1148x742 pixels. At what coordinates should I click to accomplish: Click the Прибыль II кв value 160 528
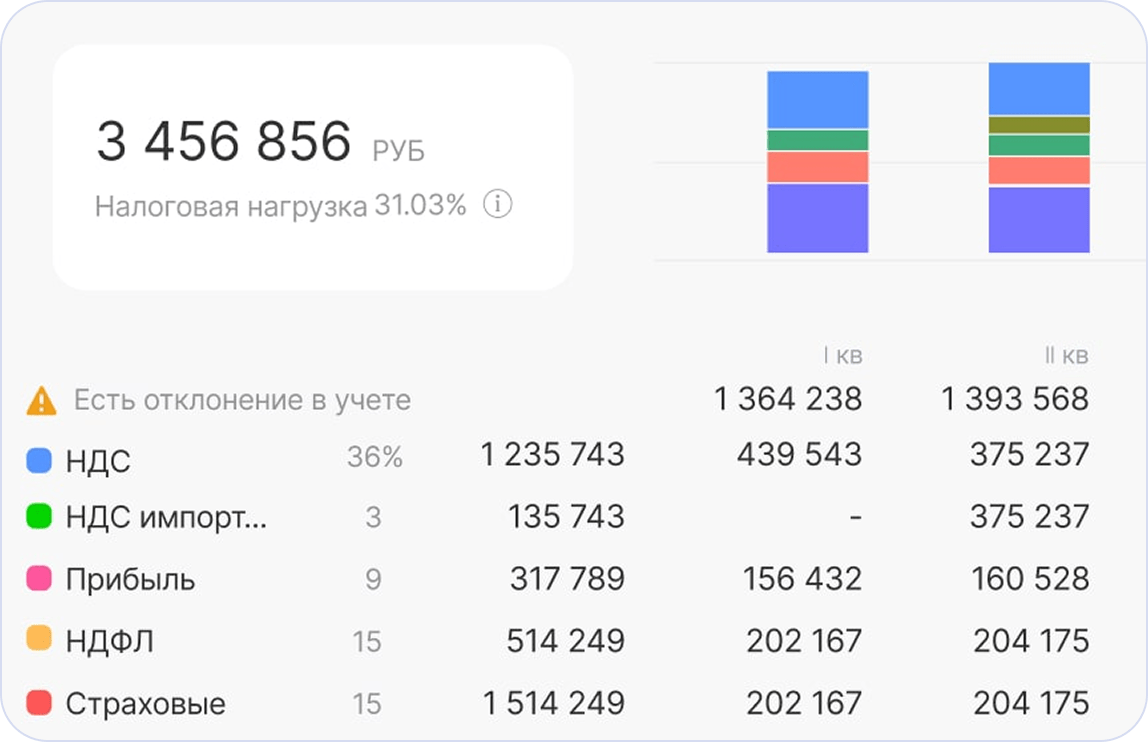(x=1030, y=579)
